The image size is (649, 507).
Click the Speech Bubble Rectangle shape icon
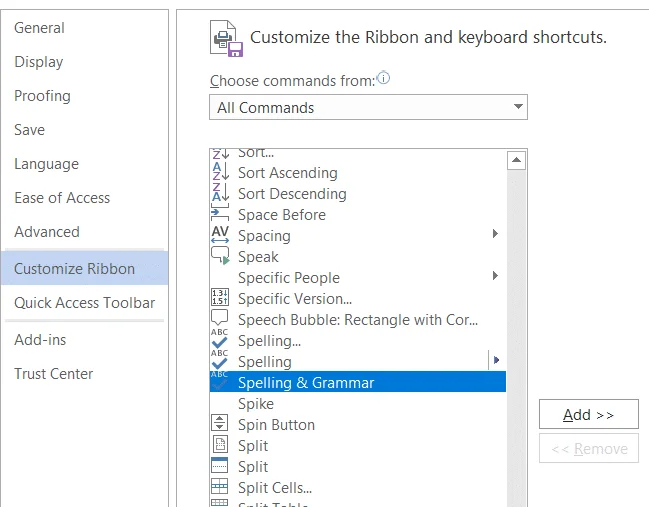point(220,318)
